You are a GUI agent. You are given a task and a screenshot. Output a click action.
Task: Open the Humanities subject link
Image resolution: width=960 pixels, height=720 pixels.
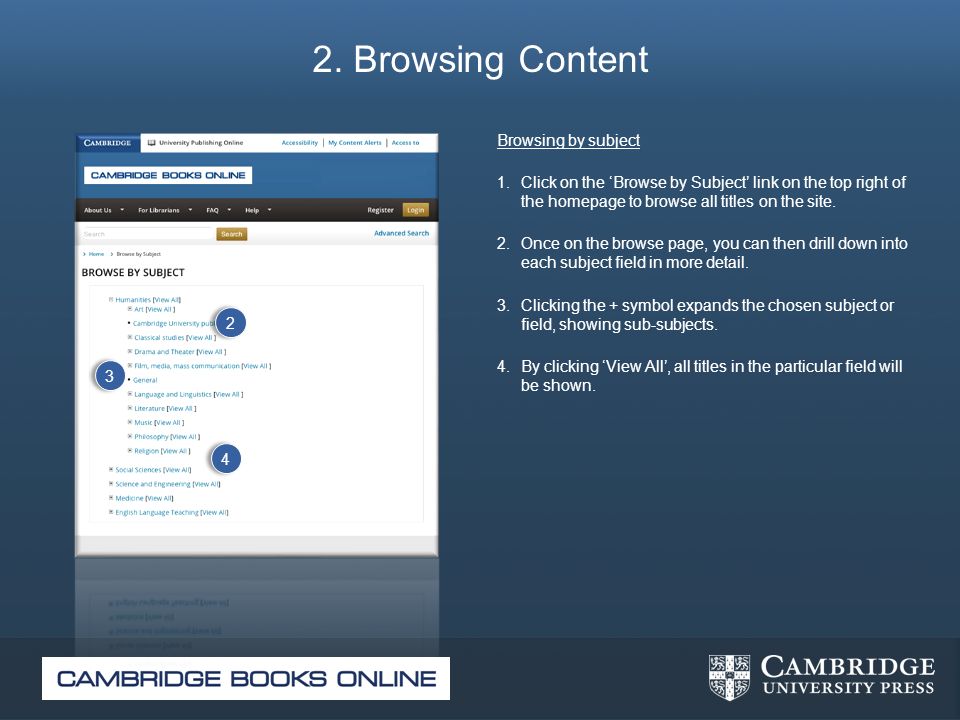[133, 300]
